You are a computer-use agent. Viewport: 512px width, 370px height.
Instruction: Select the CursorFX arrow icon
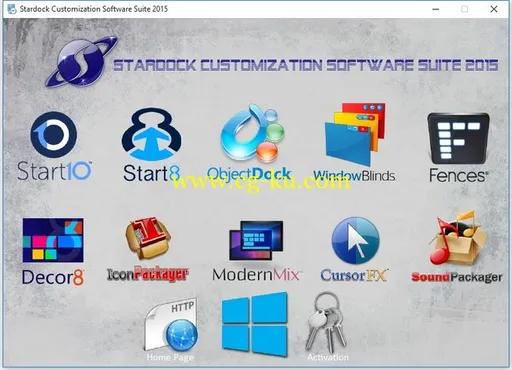click(x=355, y=240)
